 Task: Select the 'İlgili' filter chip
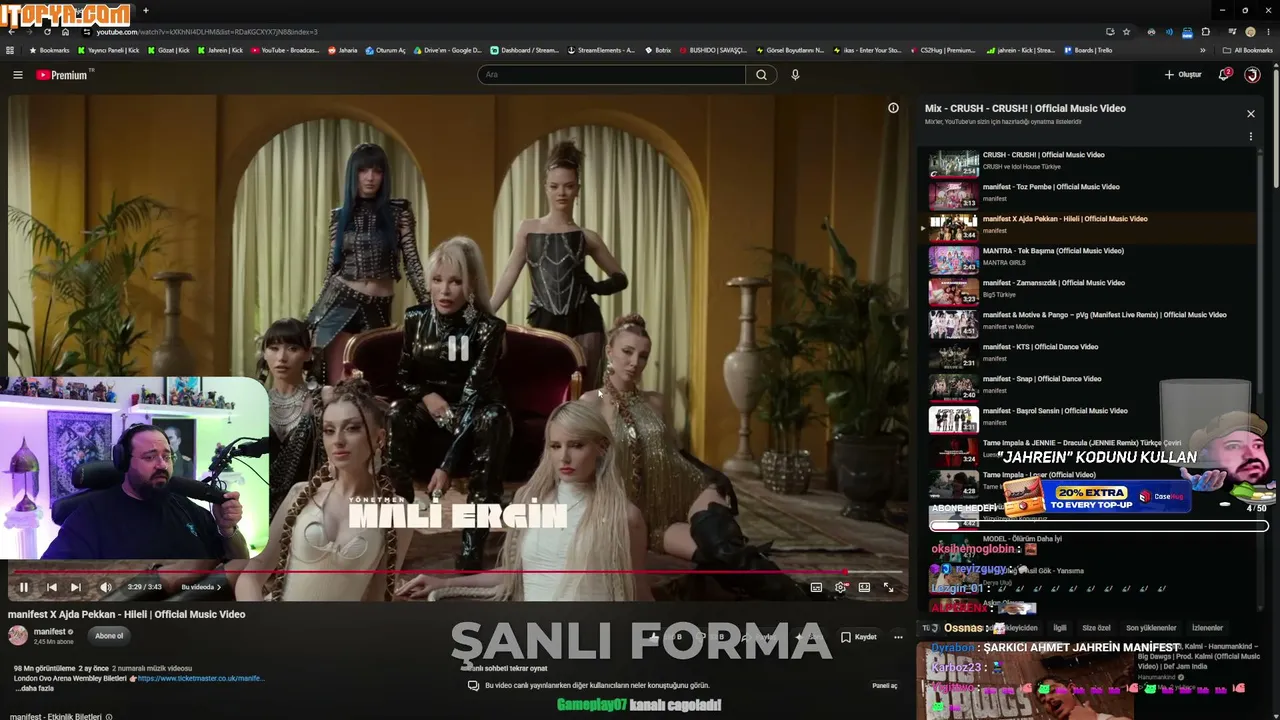(x=1060, y=628)
